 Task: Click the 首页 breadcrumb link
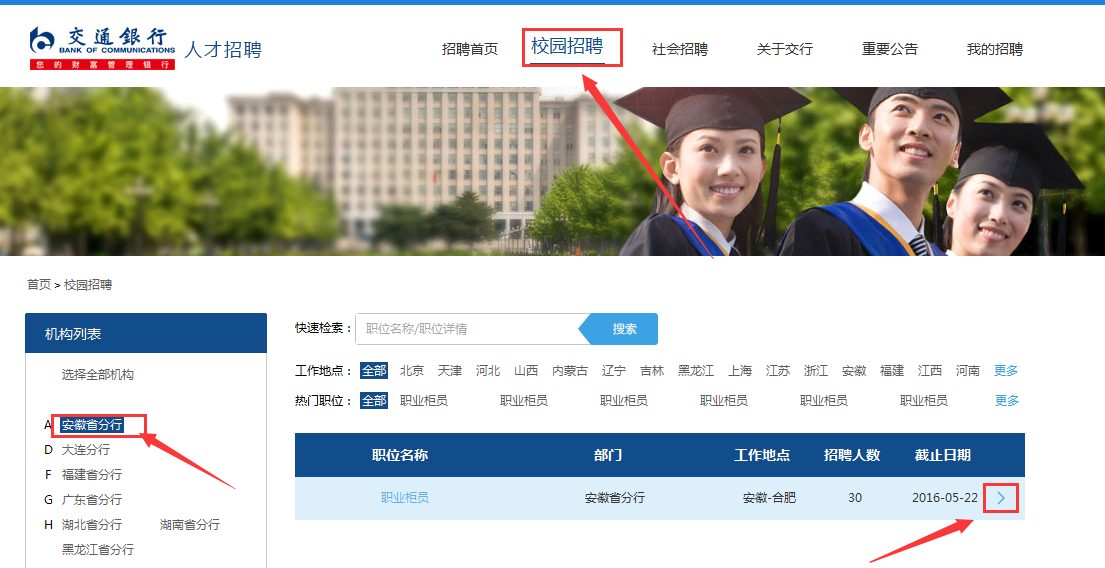click(38, 285)
